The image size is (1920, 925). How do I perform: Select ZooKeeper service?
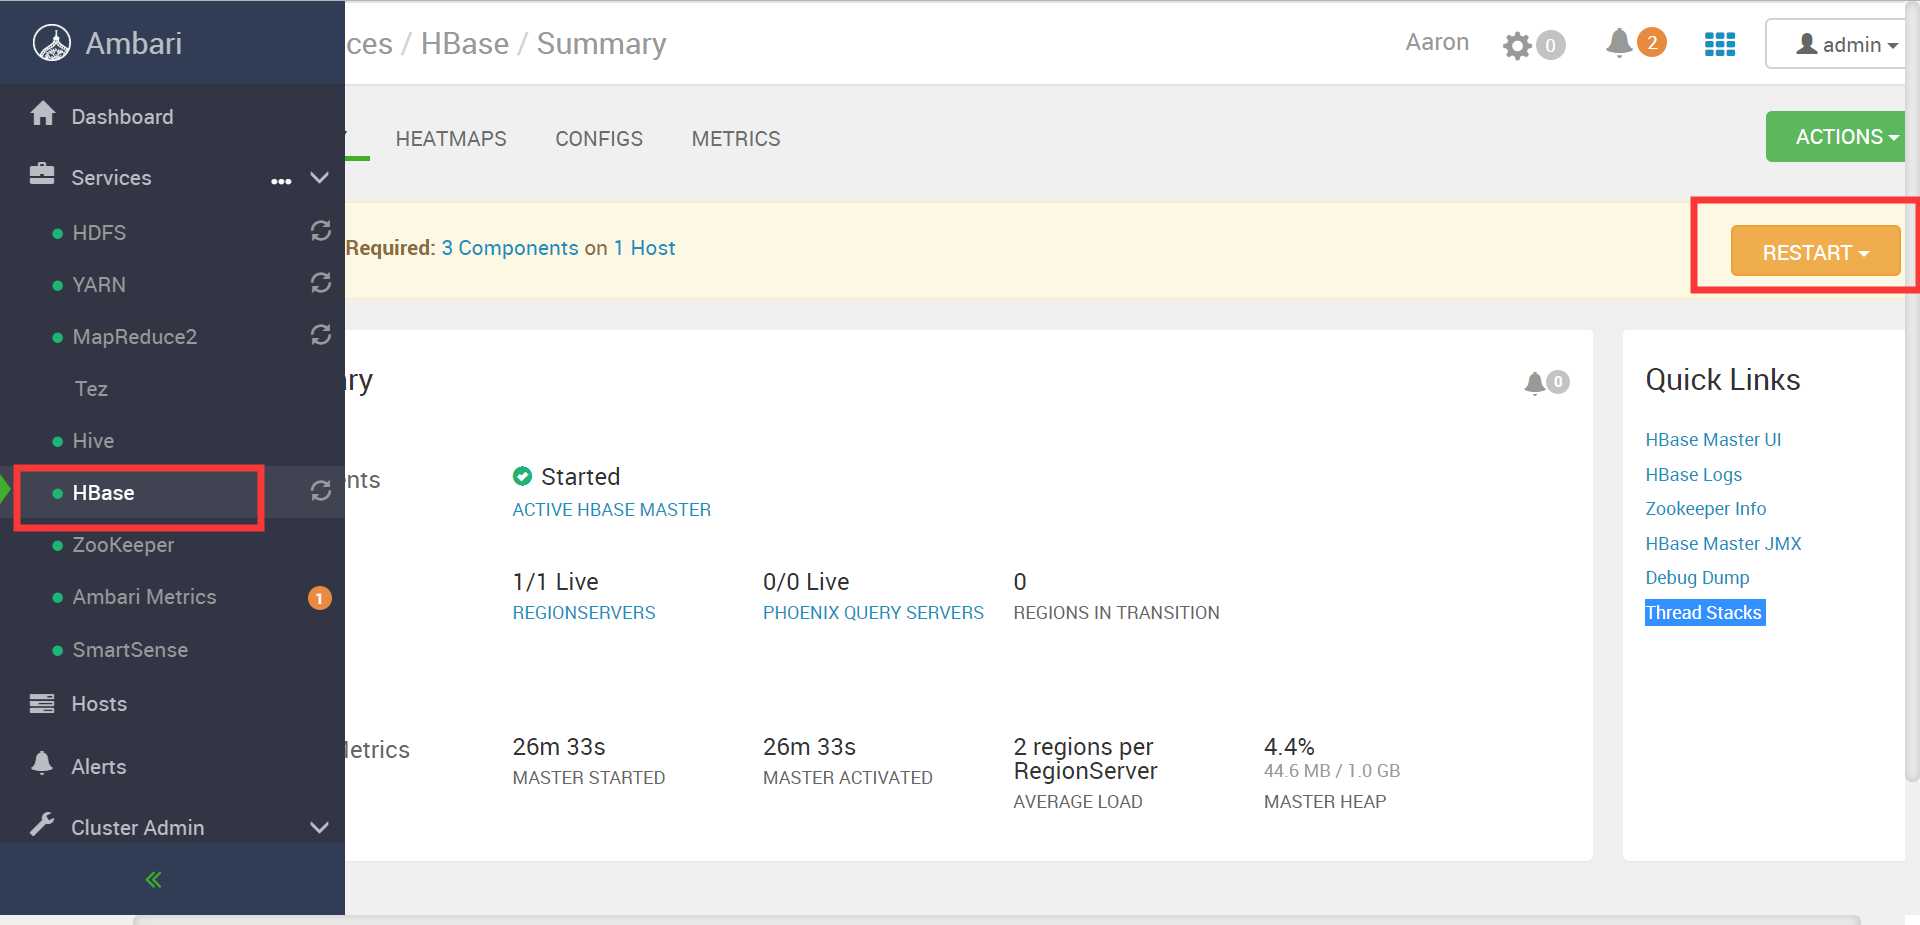[123, 545]
